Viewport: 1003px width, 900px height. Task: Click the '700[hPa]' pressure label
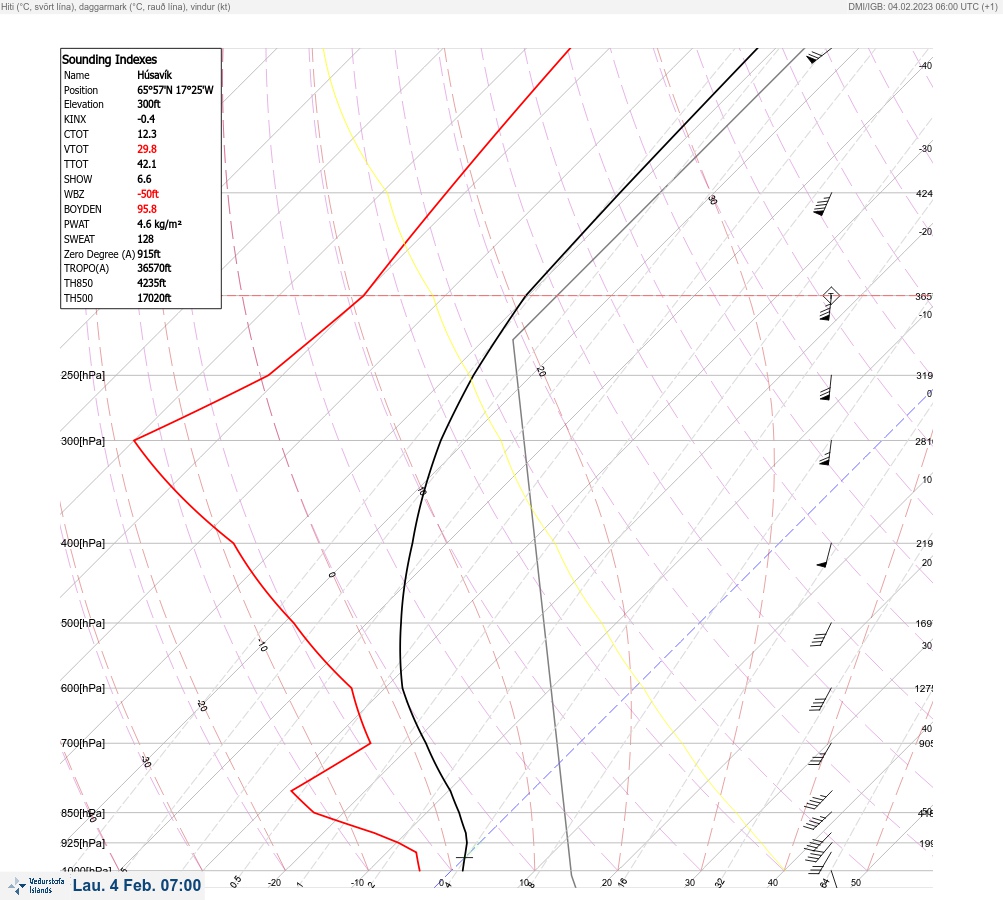[83, 743]
